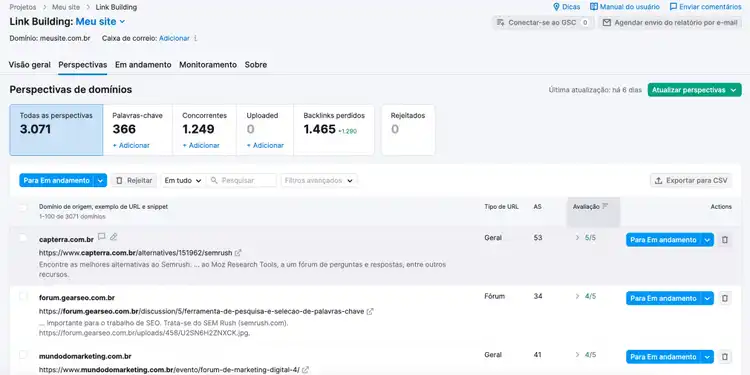Select the Palavras-chave 366 card

pos(138,130)
